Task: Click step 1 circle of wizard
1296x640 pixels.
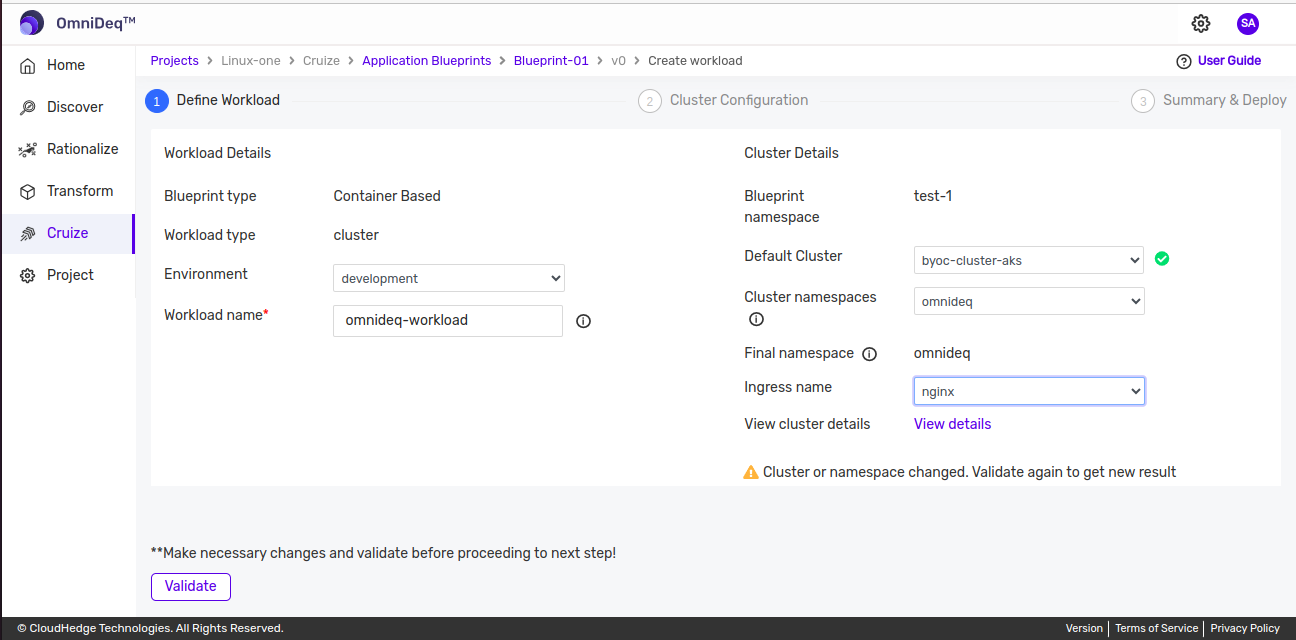Action: pyautogui.click(x=157, y=101)
